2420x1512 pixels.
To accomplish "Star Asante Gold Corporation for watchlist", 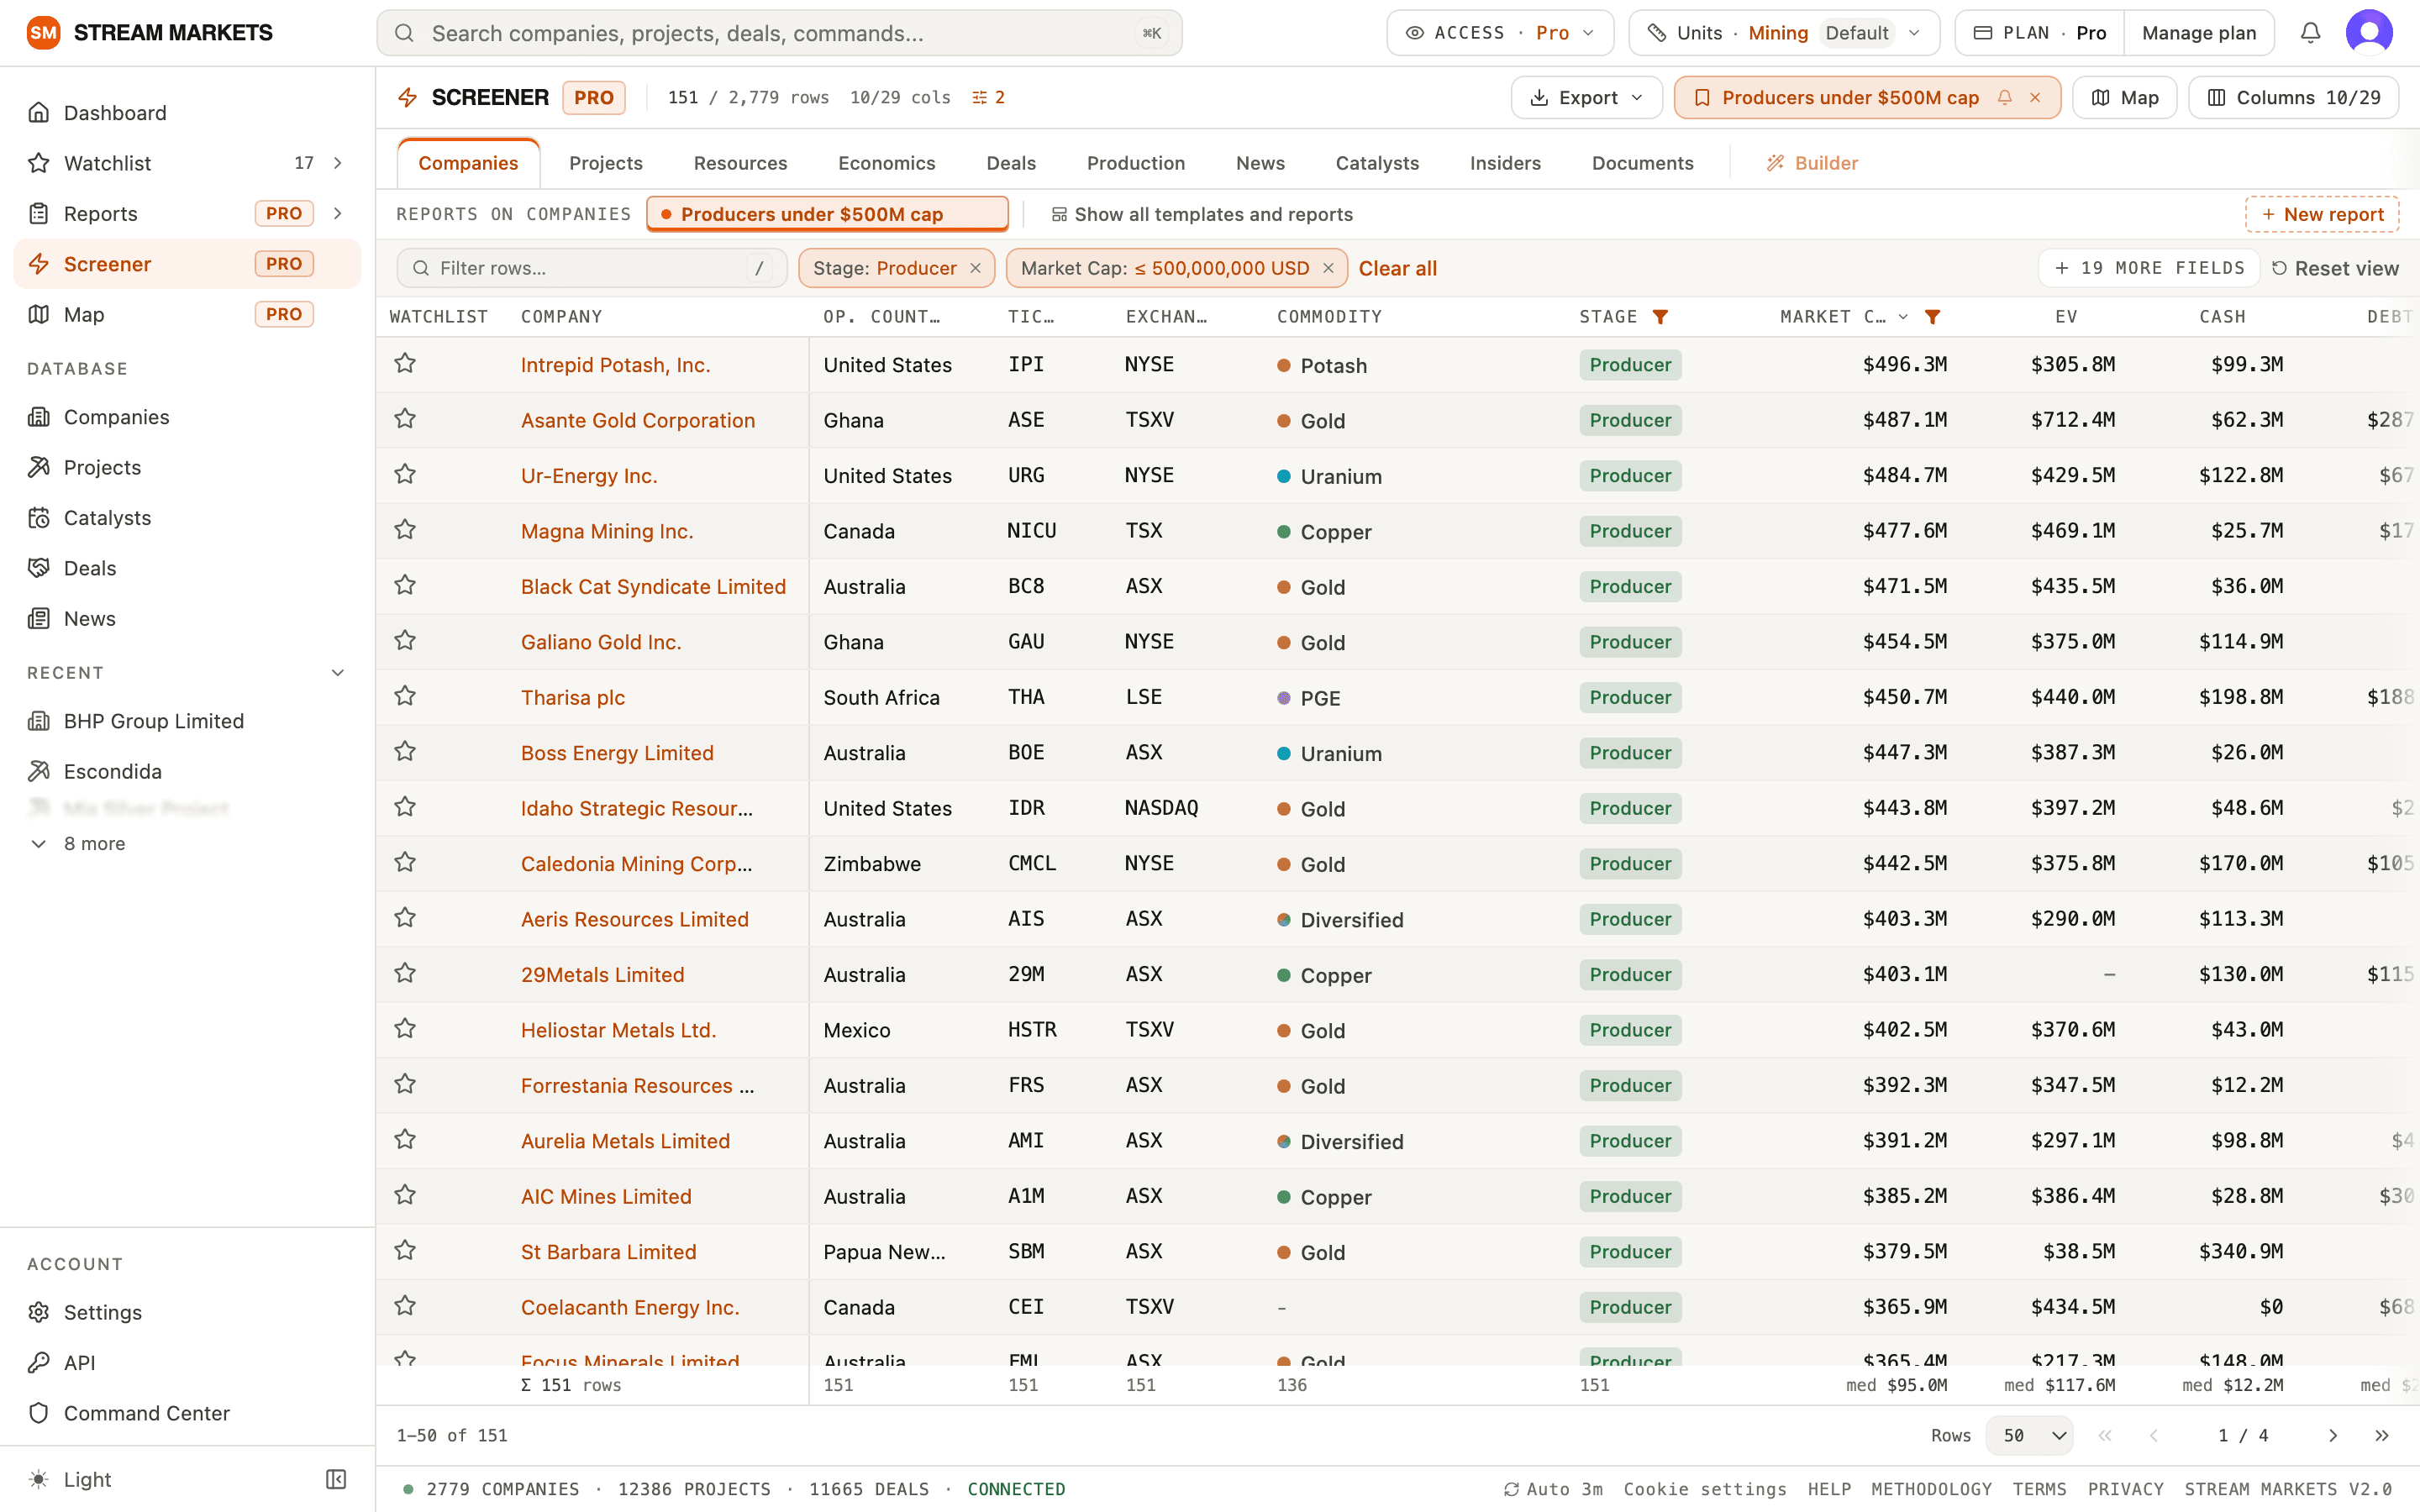I will pyautogui.click(x=405, y=419).
